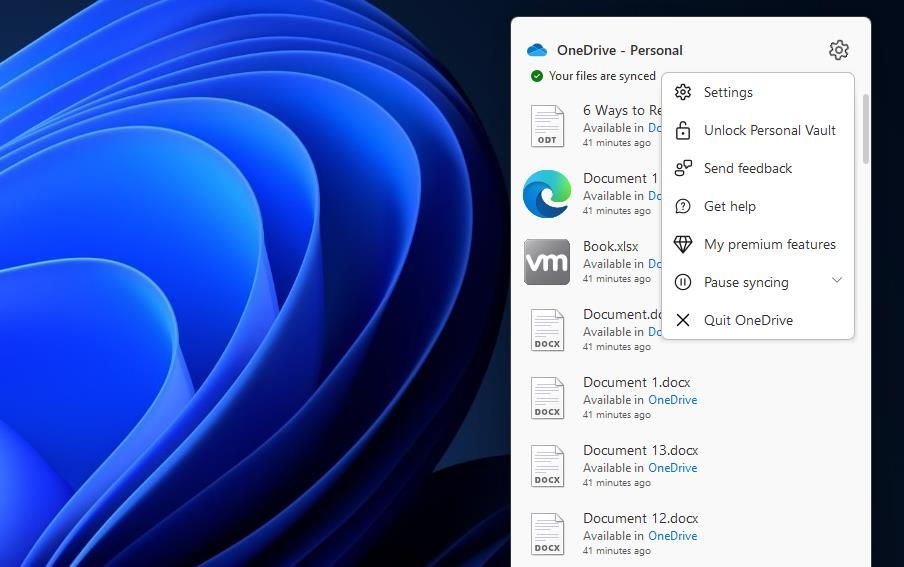Click the Send feedback person icon

click(x=683, y=168)
